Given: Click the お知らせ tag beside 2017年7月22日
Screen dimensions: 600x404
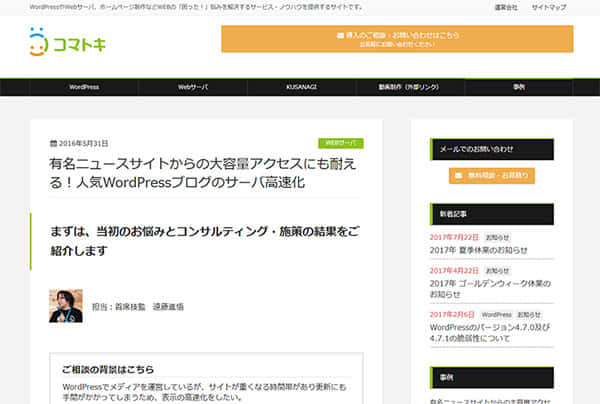Looking at the screenshot, I should click(x=497, y=238).
